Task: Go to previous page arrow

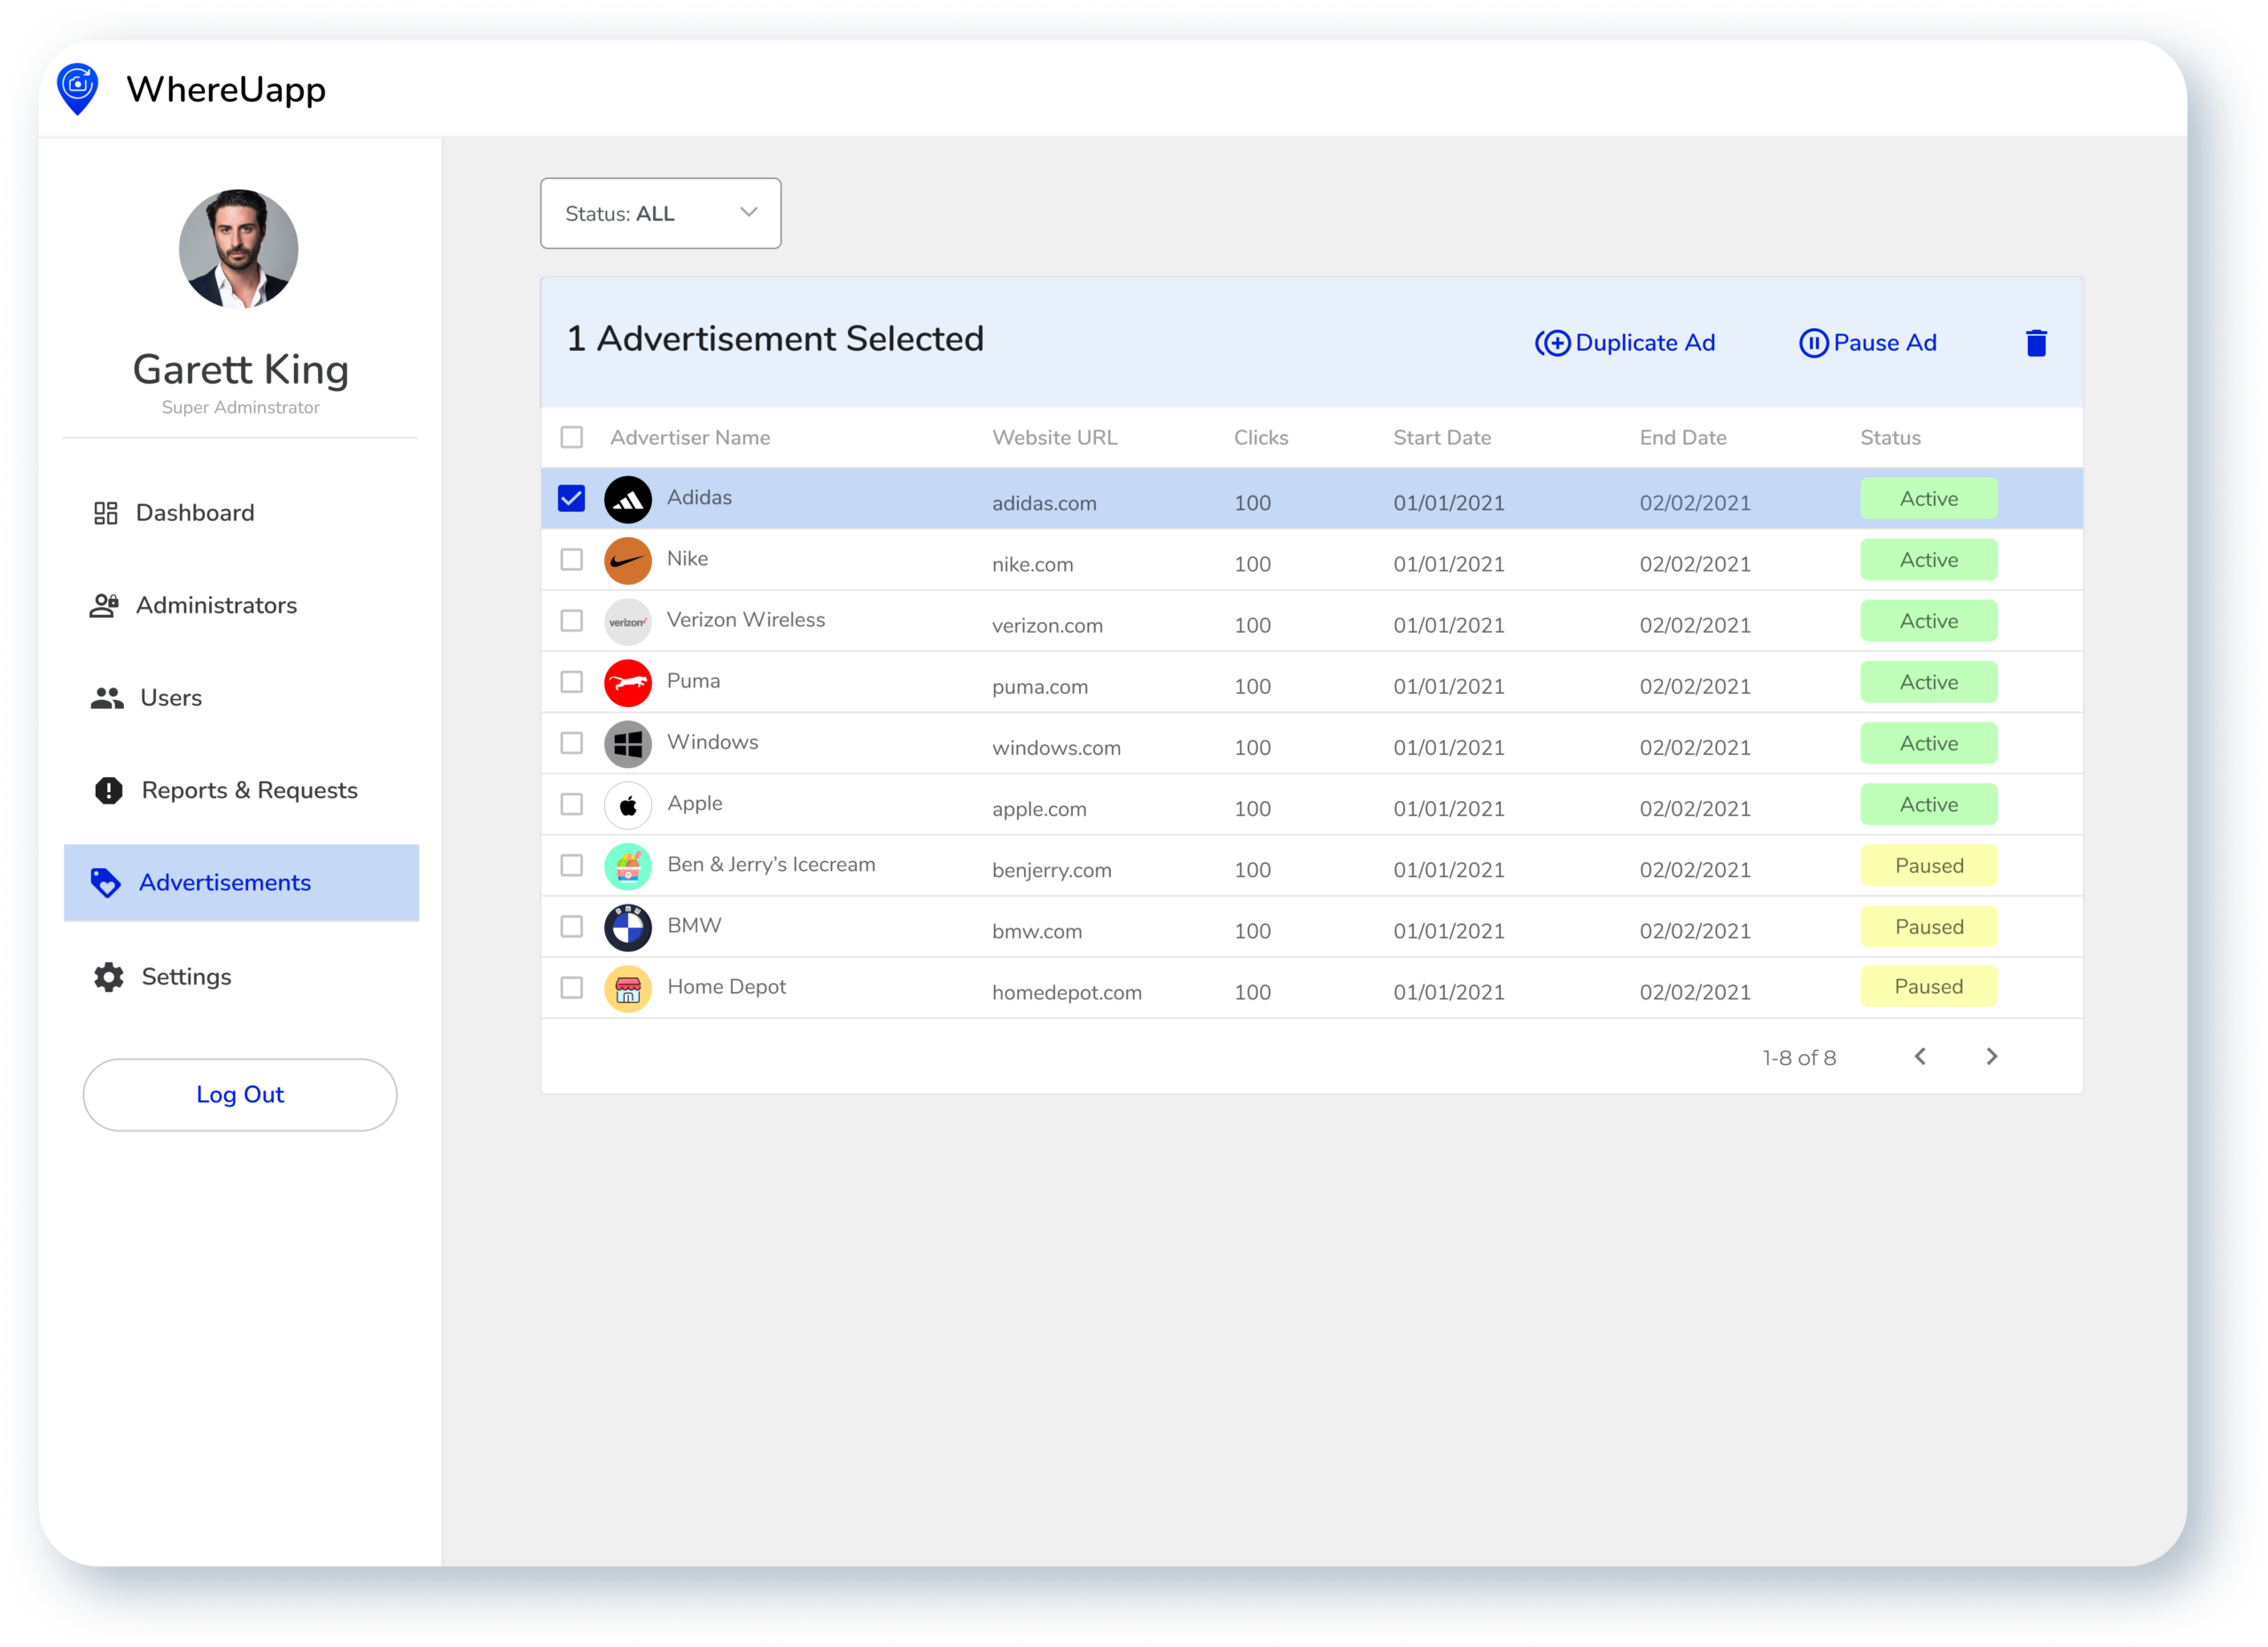Action: pyautogui.click(x=1920, y=1056)
